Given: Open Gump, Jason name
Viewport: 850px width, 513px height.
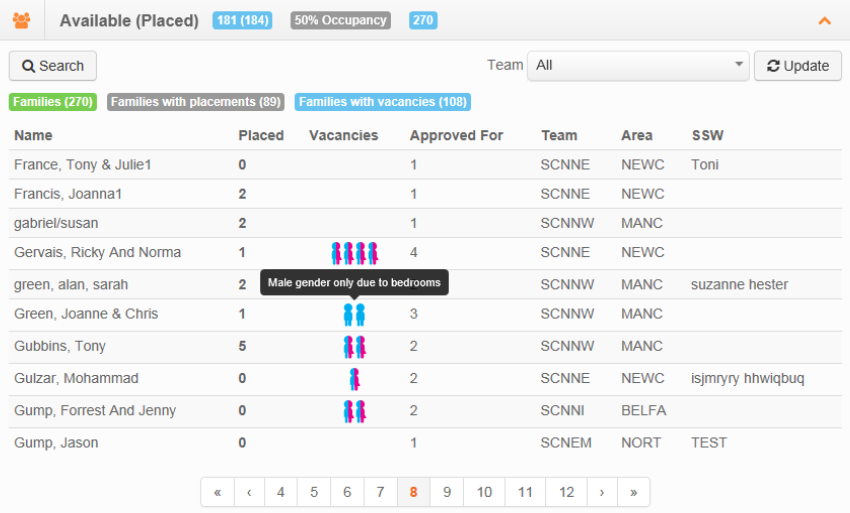Looking at the screenshot, I should [56, 443].
